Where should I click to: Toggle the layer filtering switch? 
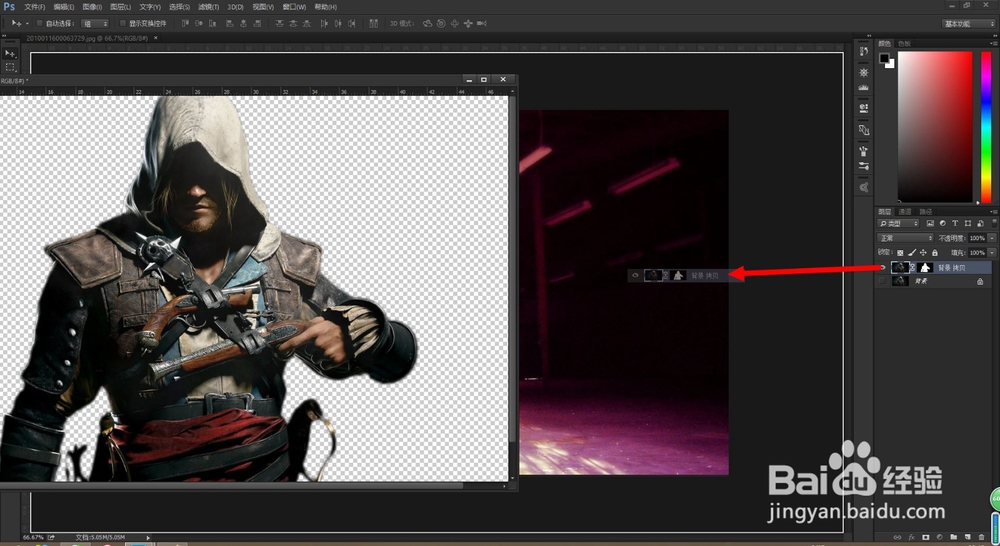994,223
